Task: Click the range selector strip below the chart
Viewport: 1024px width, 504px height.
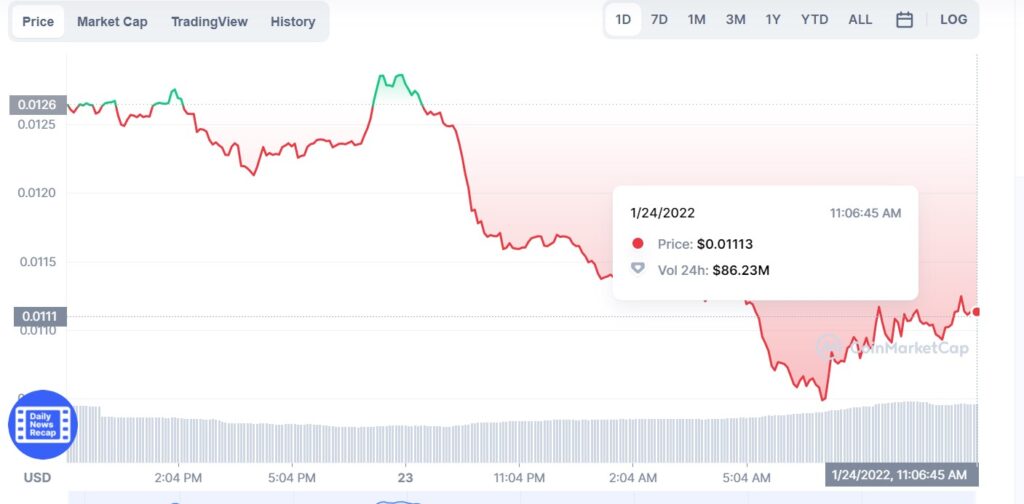Action: (x=522, y=497)
